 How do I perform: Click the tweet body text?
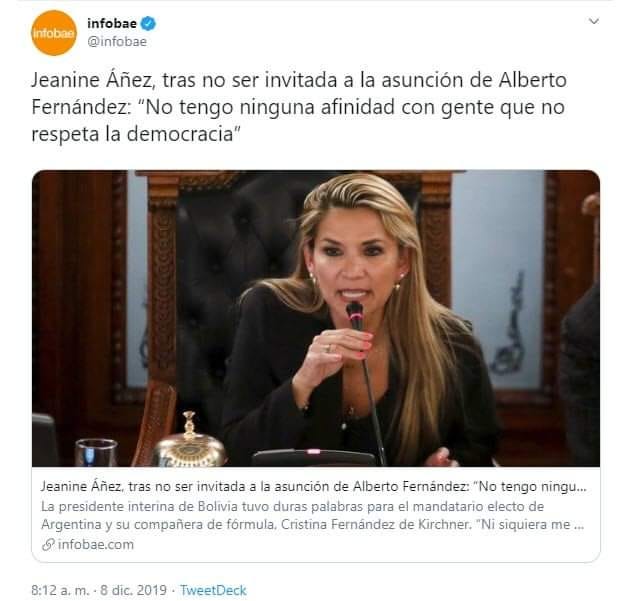click(x=299, y=107)
